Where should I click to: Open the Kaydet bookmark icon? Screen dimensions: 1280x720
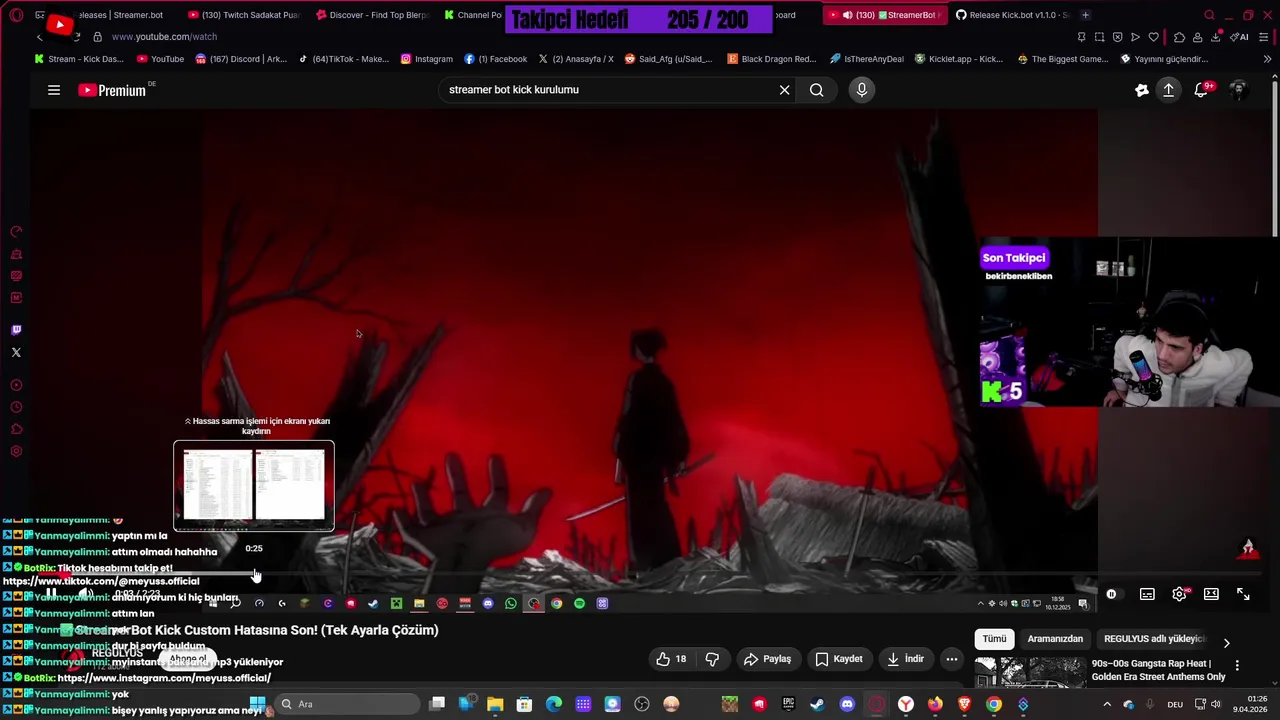[821, 659]
